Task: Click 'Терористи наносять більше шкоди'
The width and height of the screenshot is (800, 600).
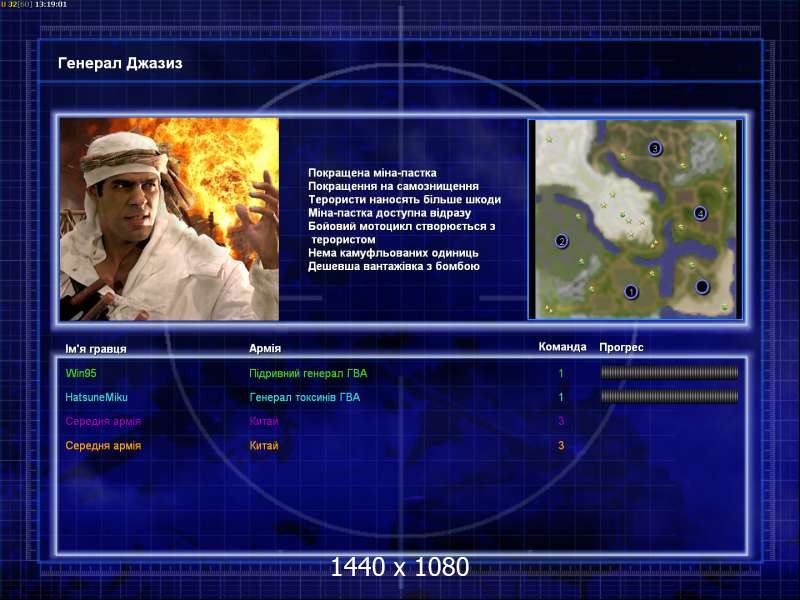Action: pyautogui.click(x=405, y=199)
